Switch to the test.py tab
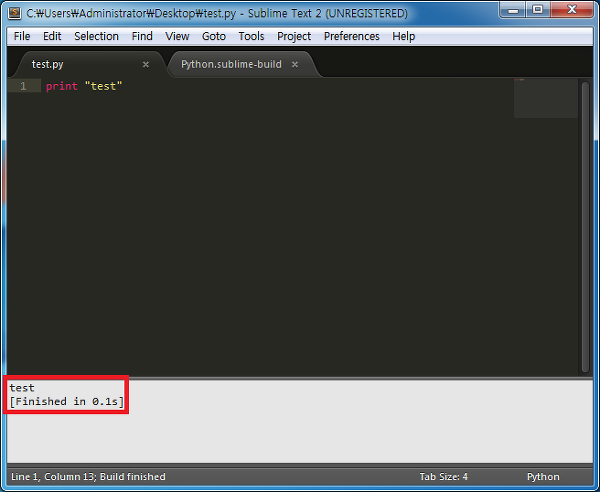The image size is (600, 492). click(x=90, y=64)
